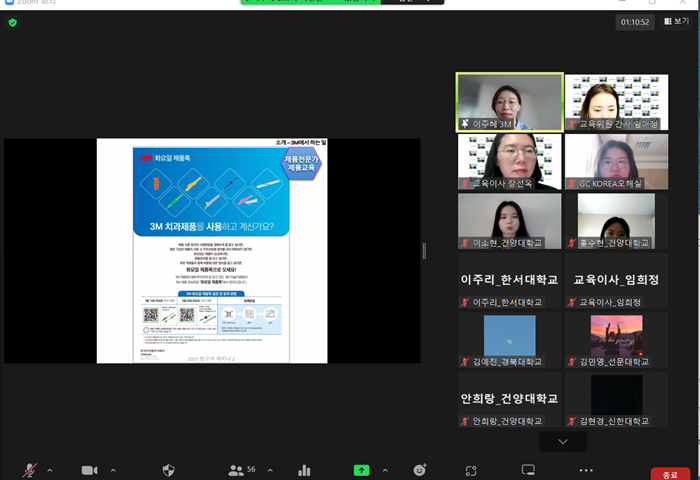700x480 pixels.
Task: Open the Whiteboards screen icon
Action: point(528,470)
